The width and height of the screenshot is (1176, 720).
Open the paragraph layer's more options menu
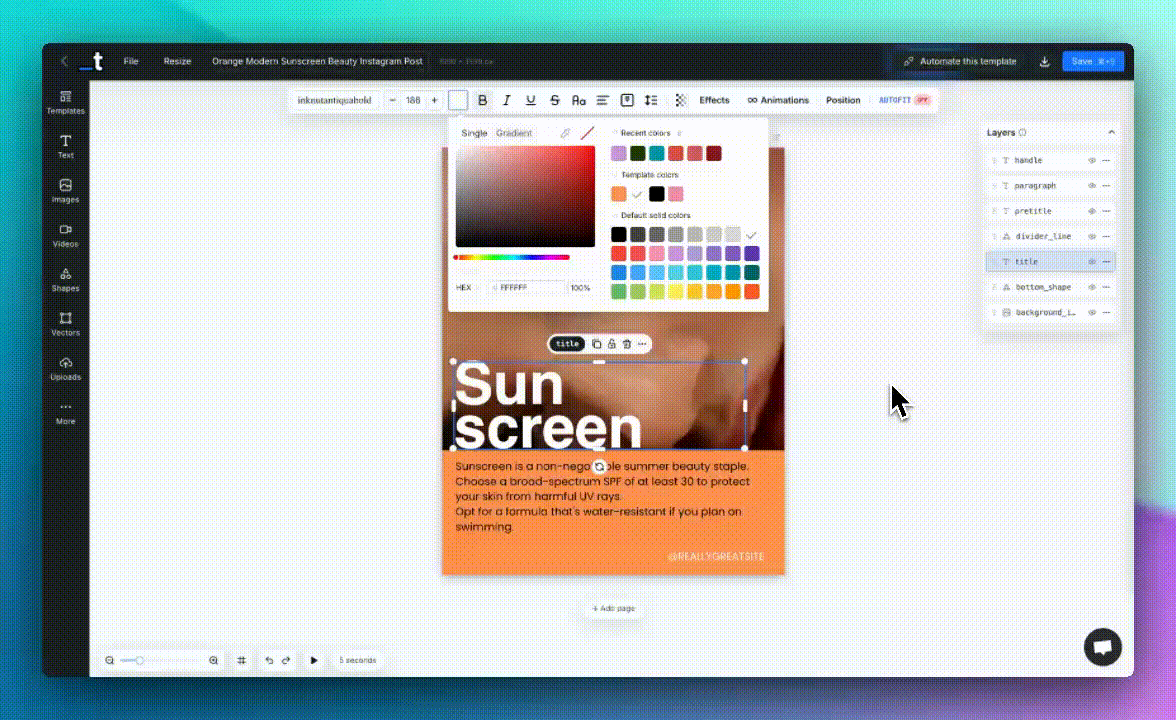point(1106,186)
